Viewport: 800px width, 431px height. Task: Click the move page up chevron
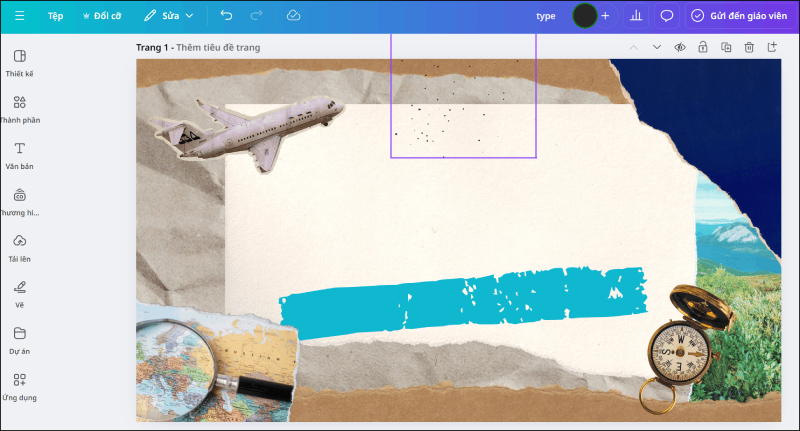point(633,47)
